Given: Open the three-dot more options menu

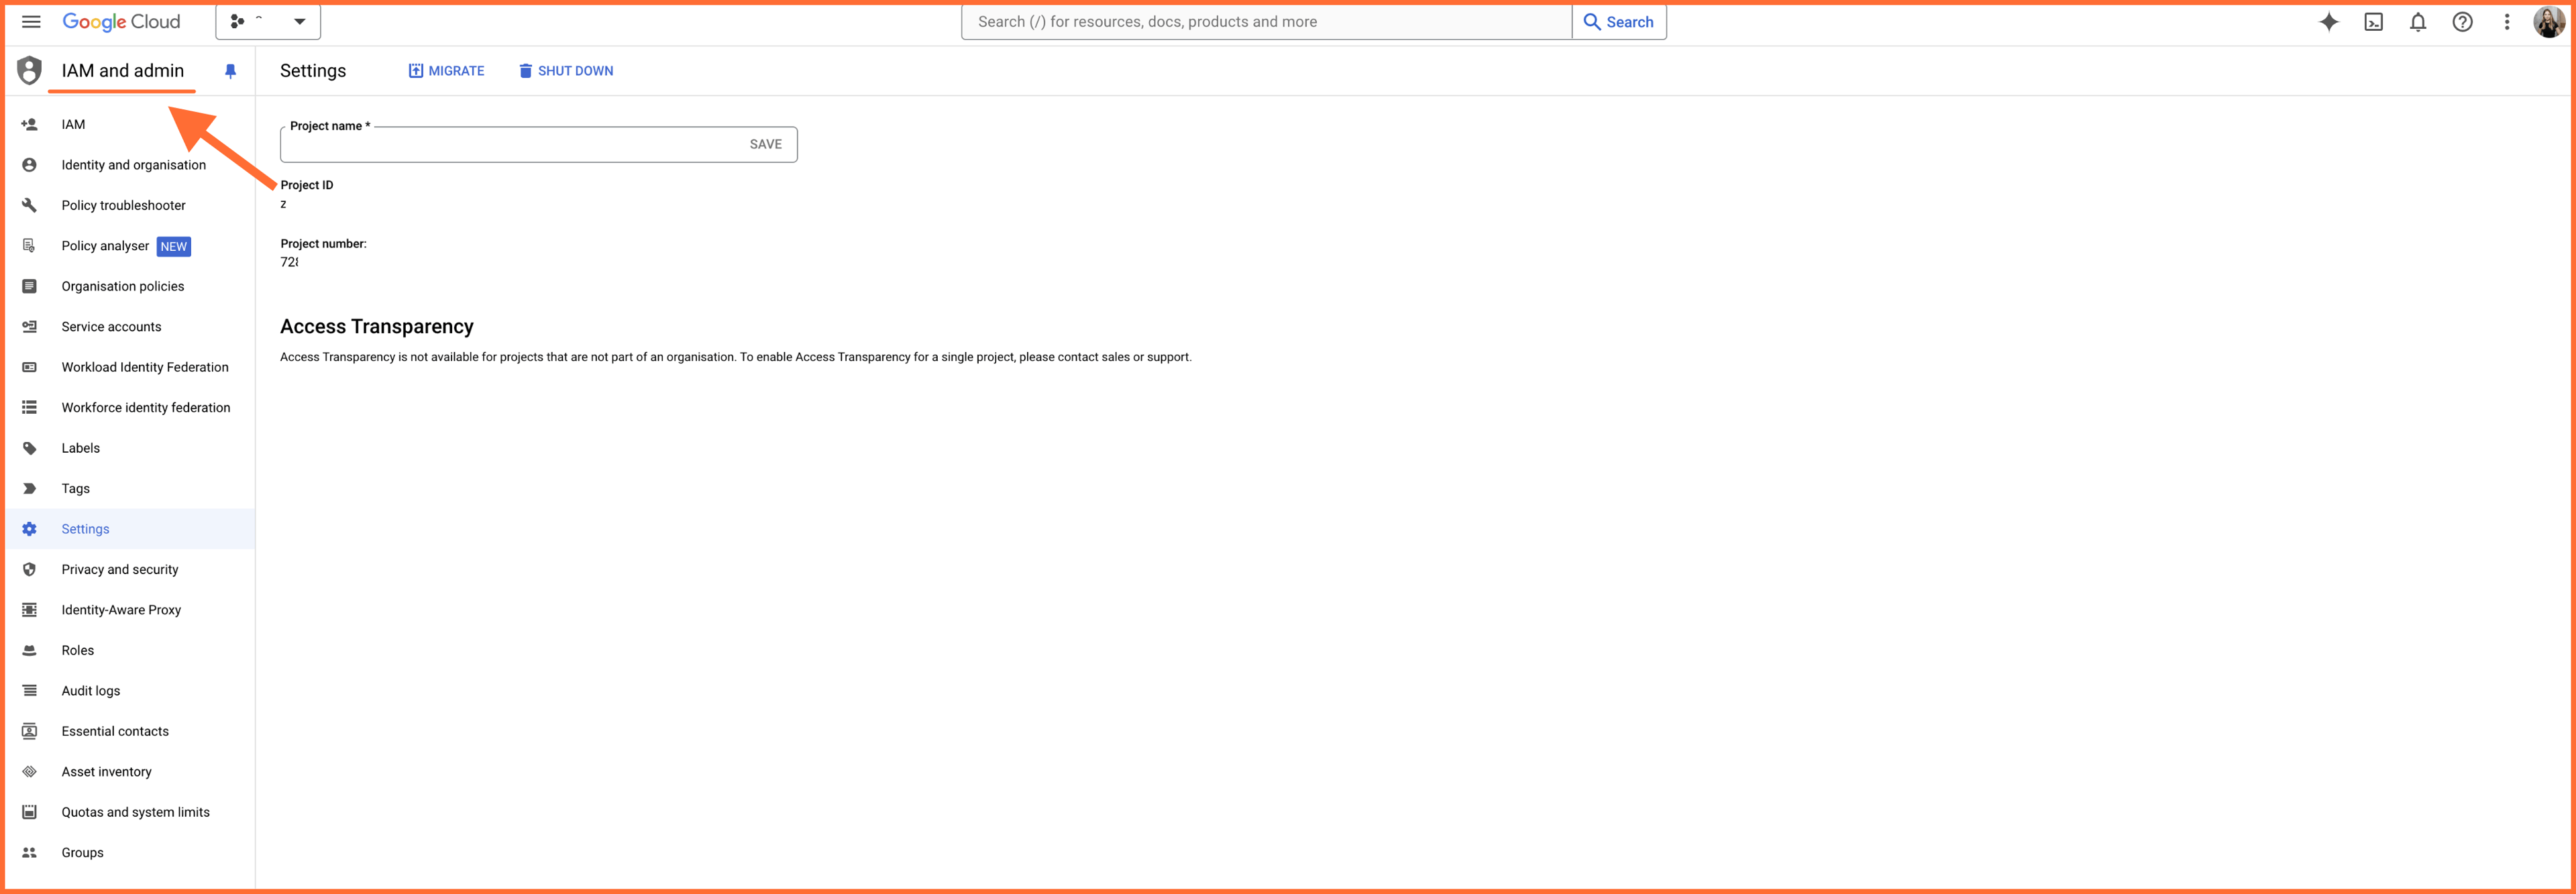Looking at the screenshot, I should coord(2507,22).
